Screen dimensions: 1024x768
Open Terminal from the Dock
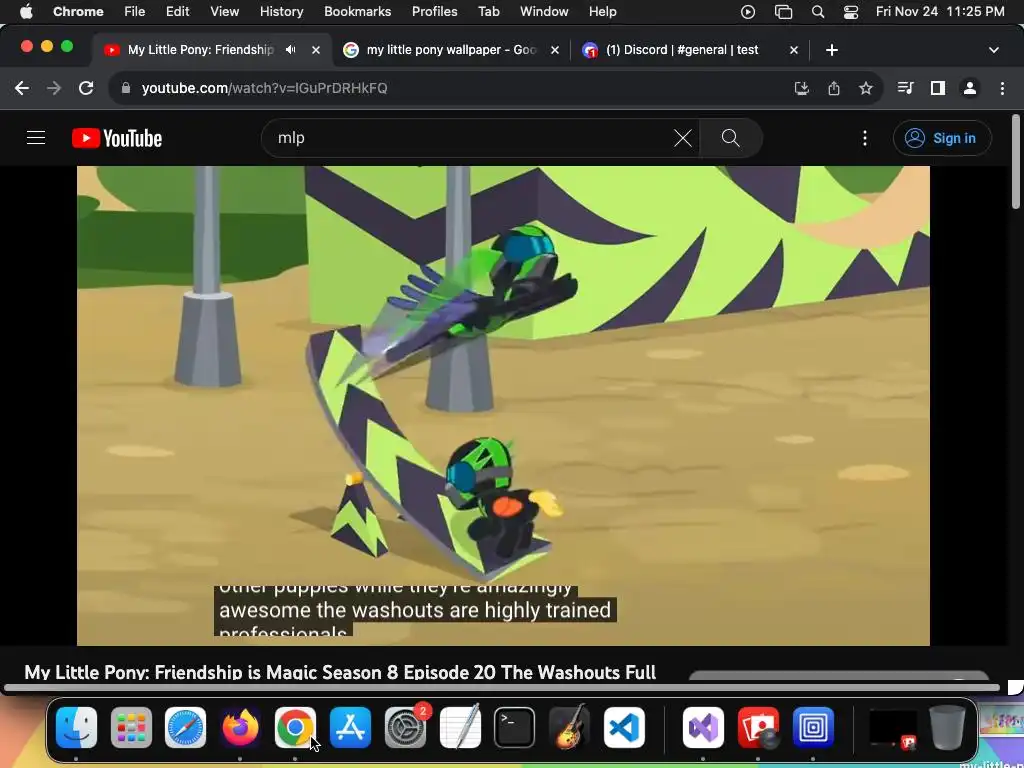point(515,727)
